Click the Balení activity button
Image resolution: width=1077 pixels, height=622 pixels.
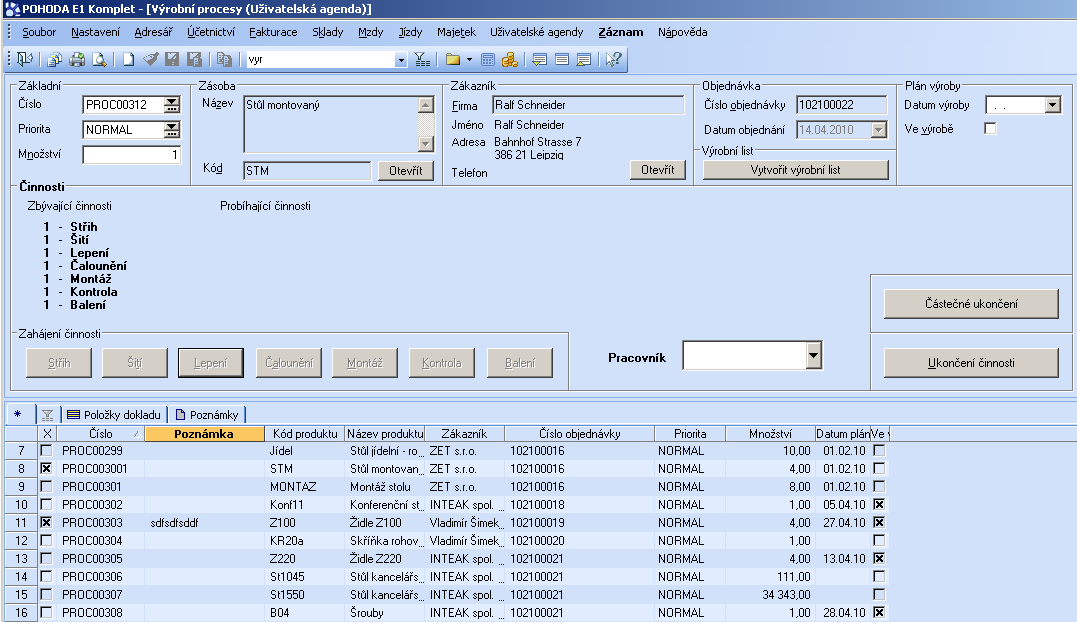tap(520, 362)
